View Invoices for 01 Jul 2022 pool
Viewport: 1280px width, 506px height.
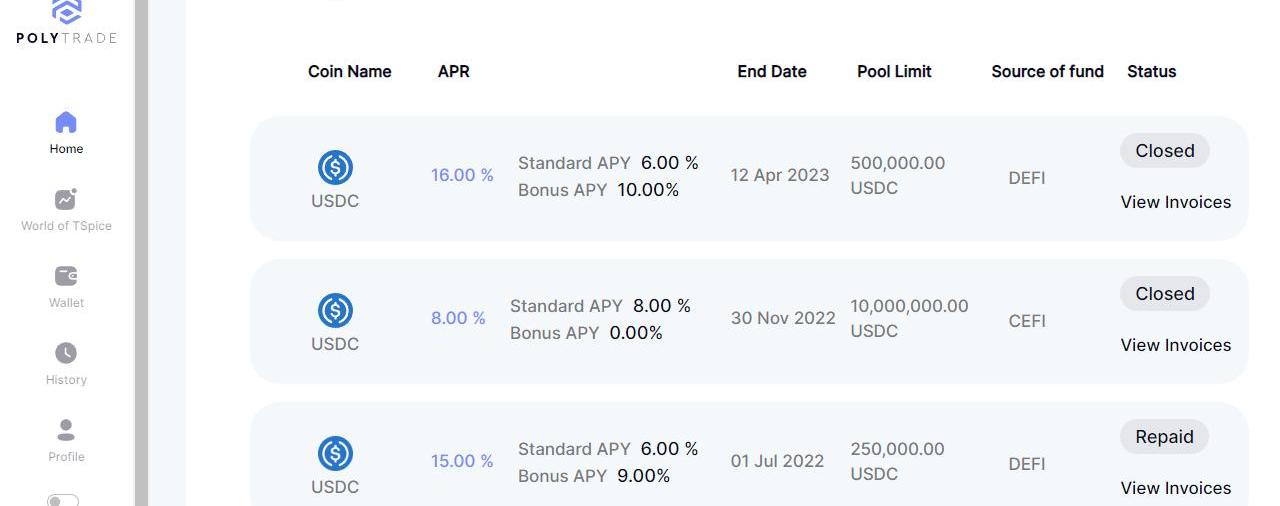click(x=1175, y=488)
